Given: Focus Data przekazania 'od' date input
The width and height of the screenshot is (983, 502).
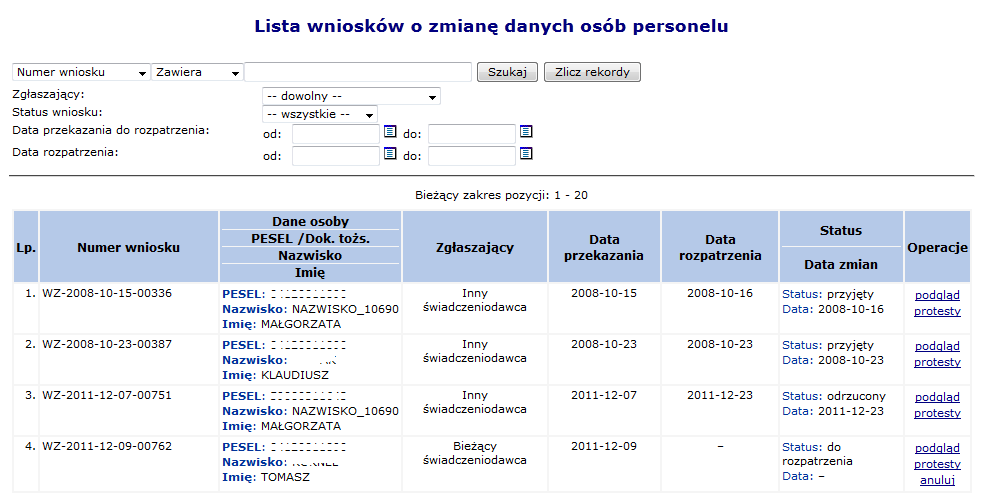Looking at the screenshot, I should 336,134.
